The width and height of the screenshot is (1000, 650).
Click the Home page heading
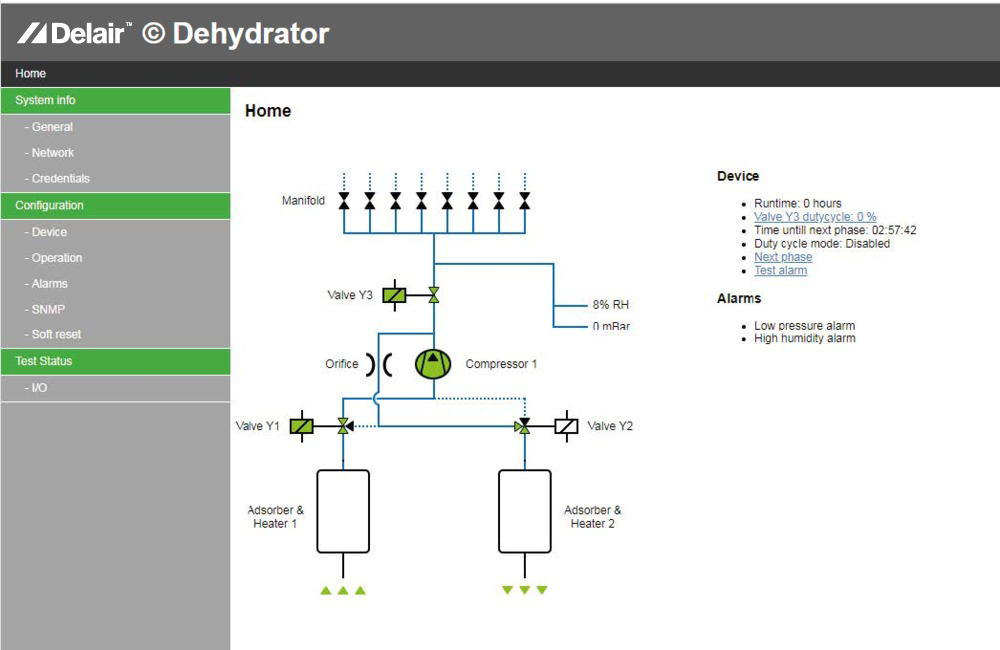point(268,111)
